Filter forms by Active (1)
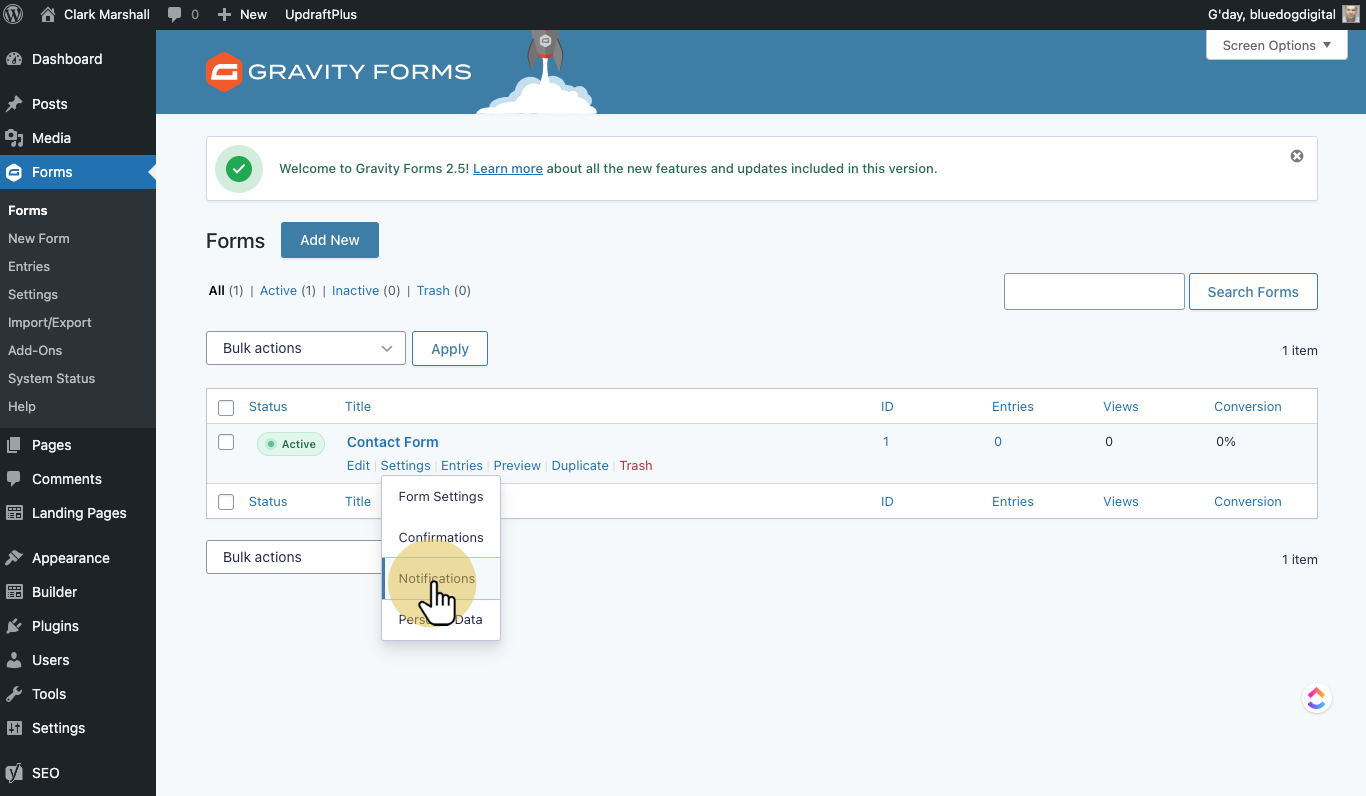The height and width of the screenshot is (796, 1366). coord(288,291)
